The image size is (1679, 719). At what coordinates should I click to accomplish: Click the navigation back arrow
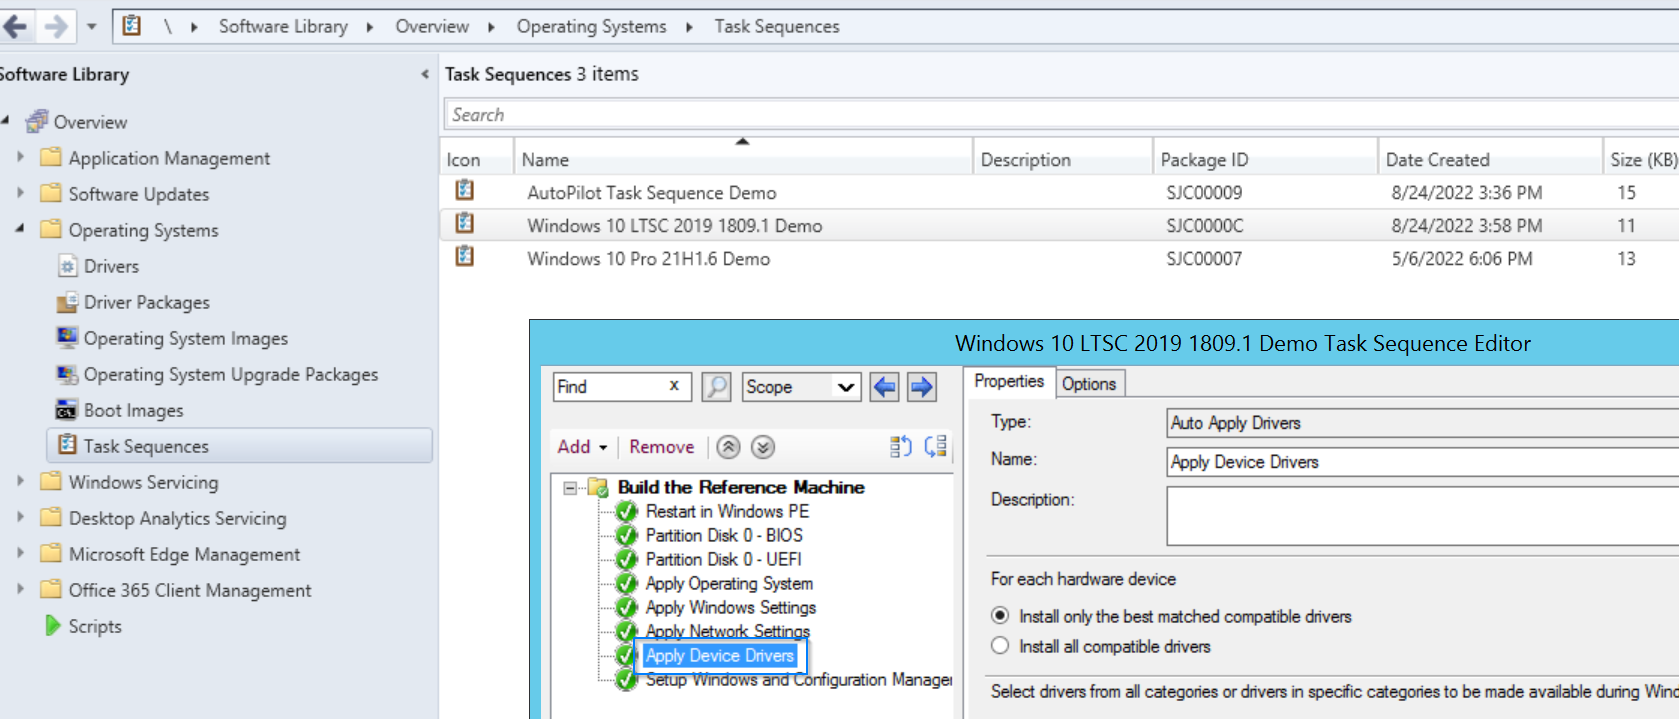click(16, 26)
